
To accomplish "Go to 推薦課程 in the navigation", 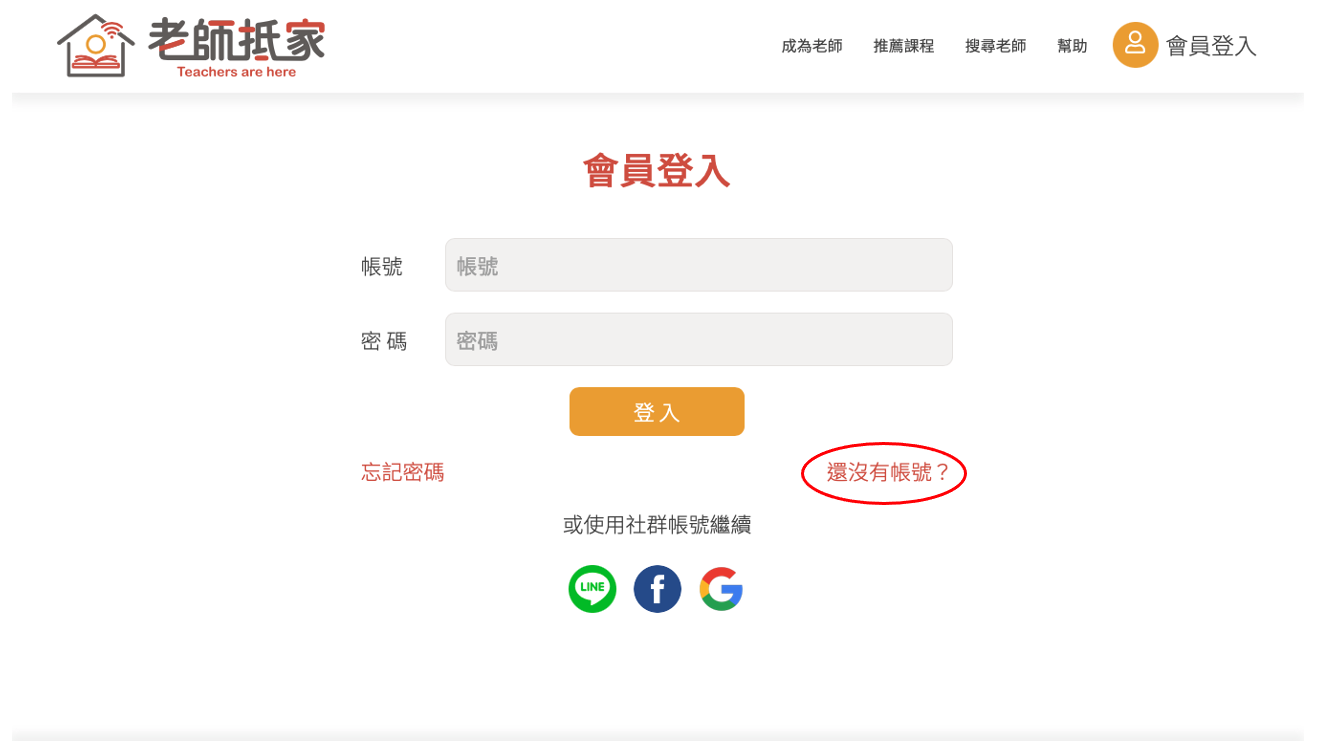I will (904, 46).
